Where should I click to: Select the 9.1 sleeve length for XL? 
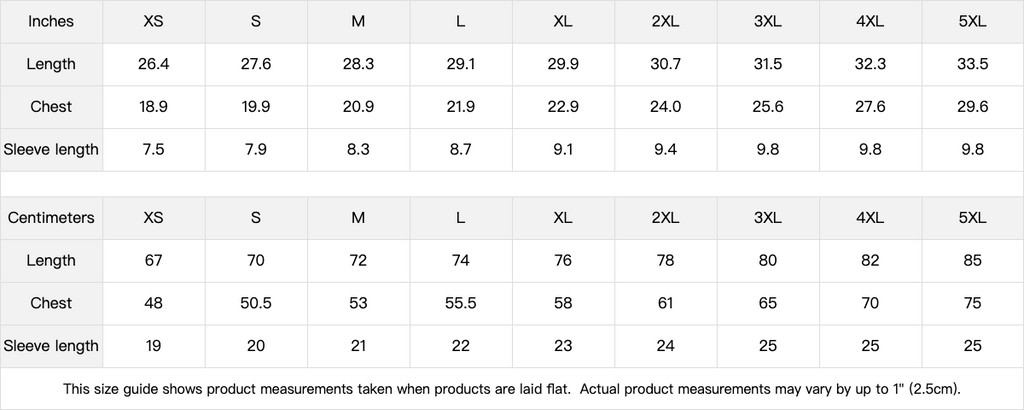[x=563, y=150]
